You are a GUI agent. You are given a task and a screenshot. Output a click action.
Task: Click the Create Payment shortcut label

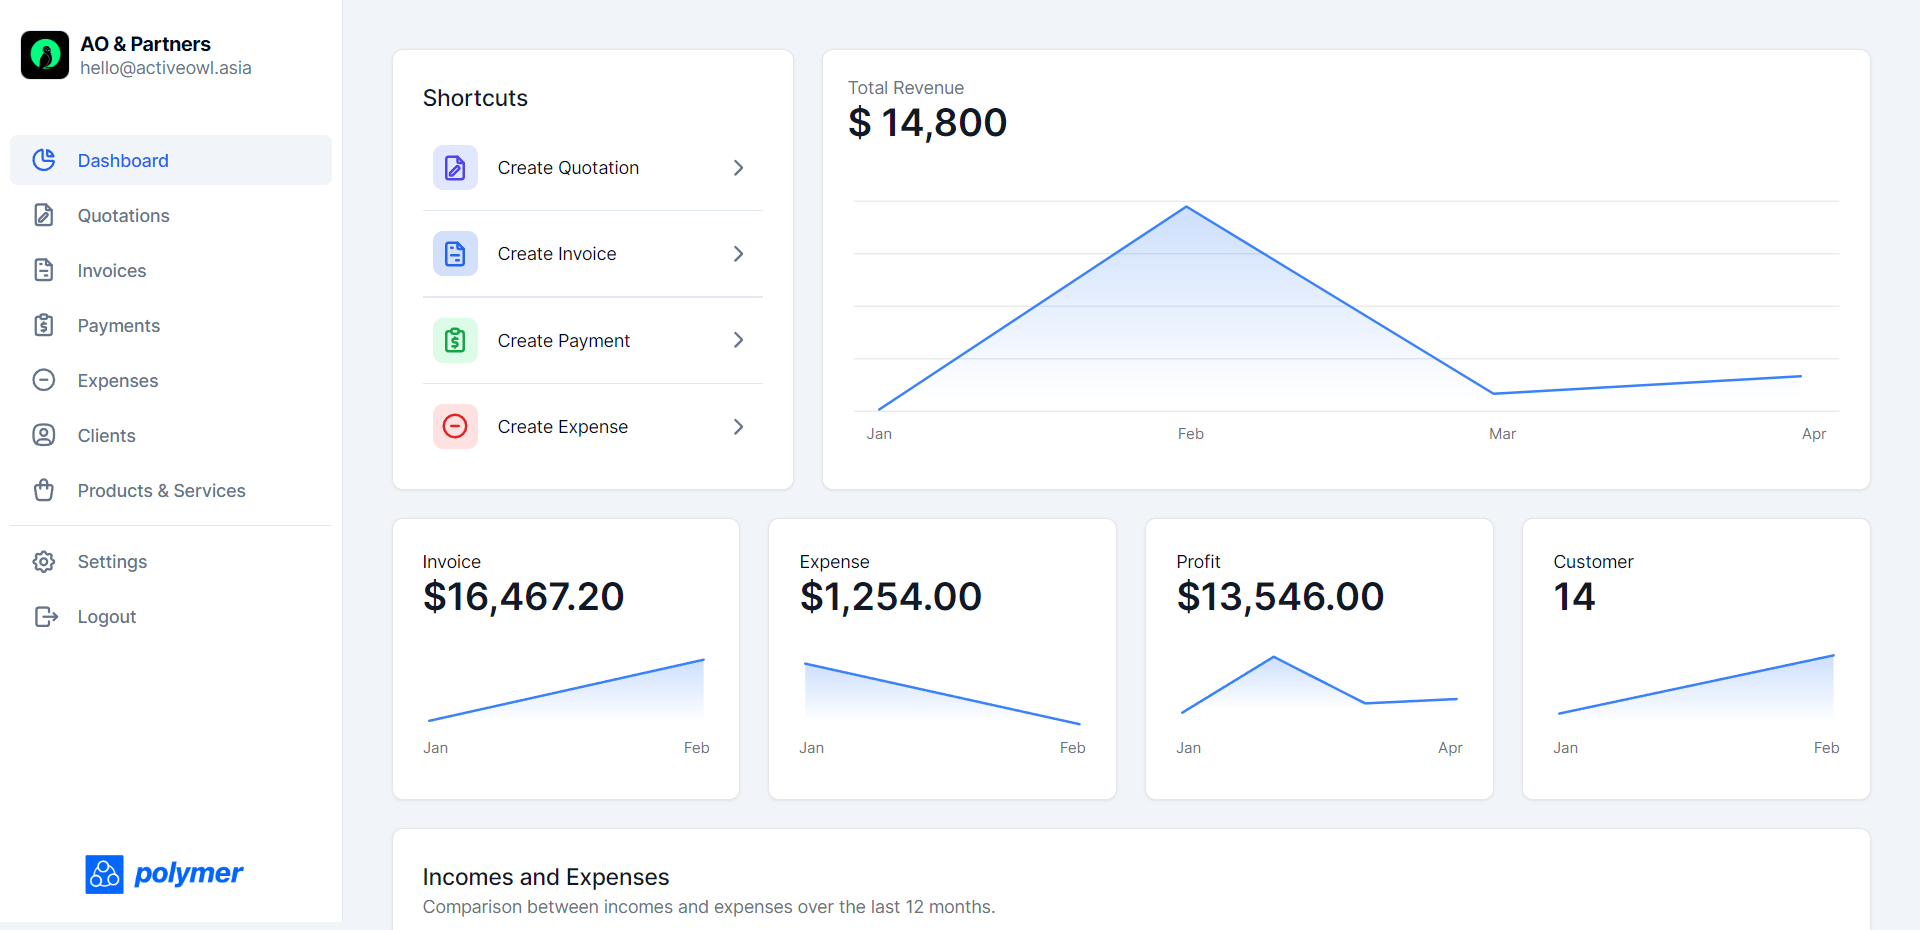pos(564,341)
